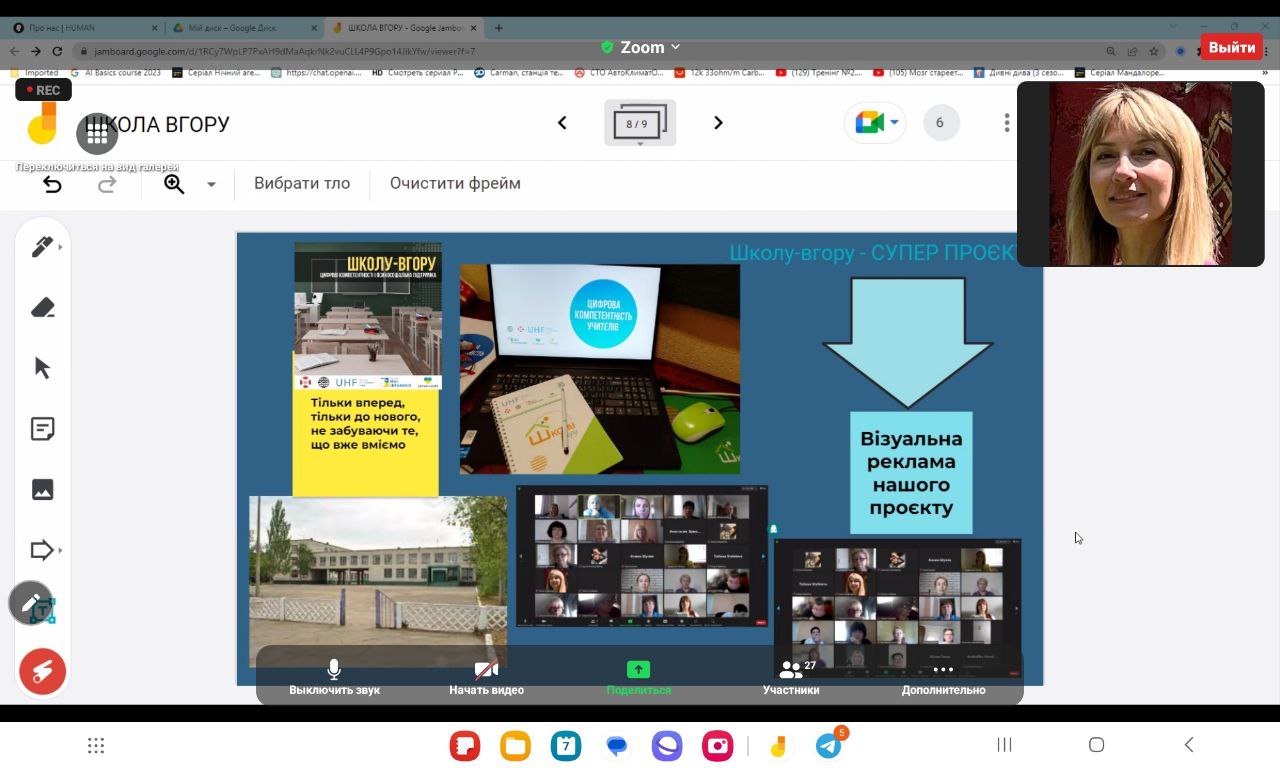
Task: Expand the zoom level dropdown arrow
Action: (x=211, y=184)
